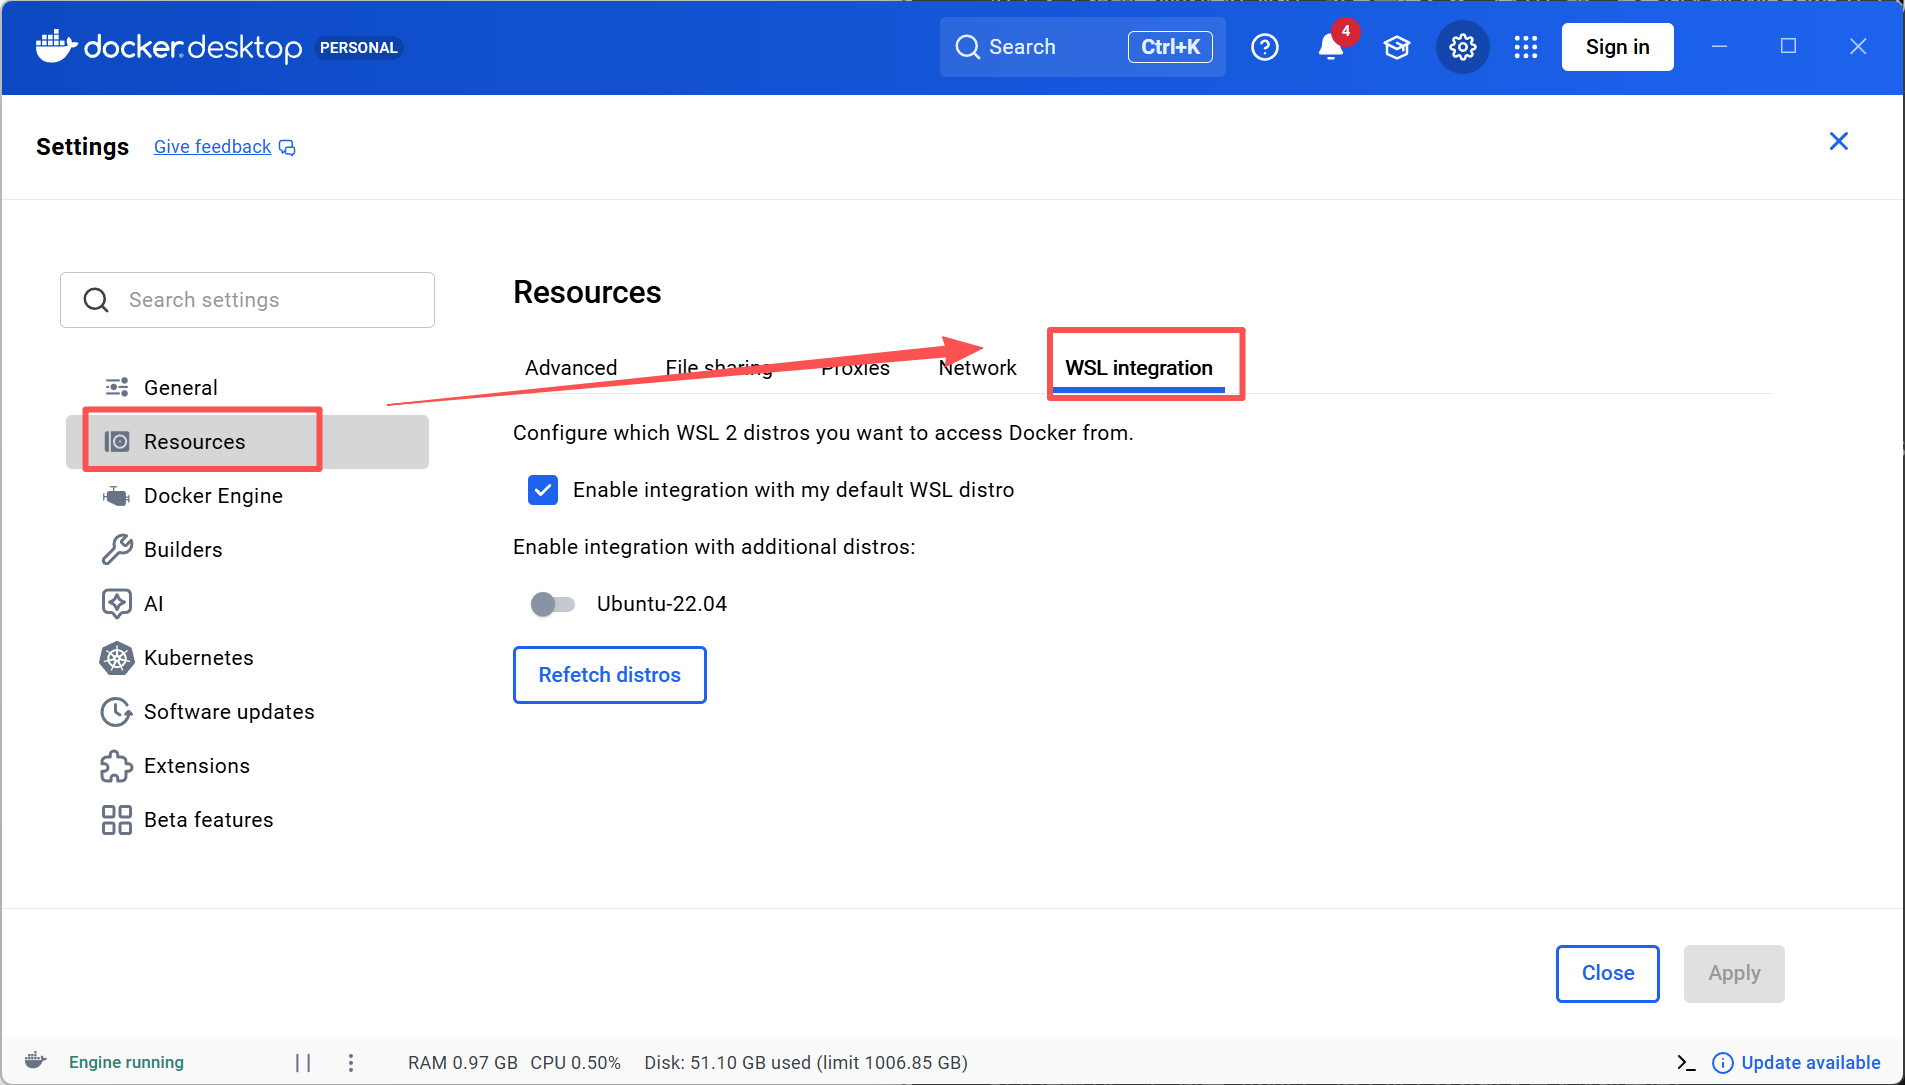Open General settings section
Viewport: 1905px width, 1085px height.
click(247, 387)
